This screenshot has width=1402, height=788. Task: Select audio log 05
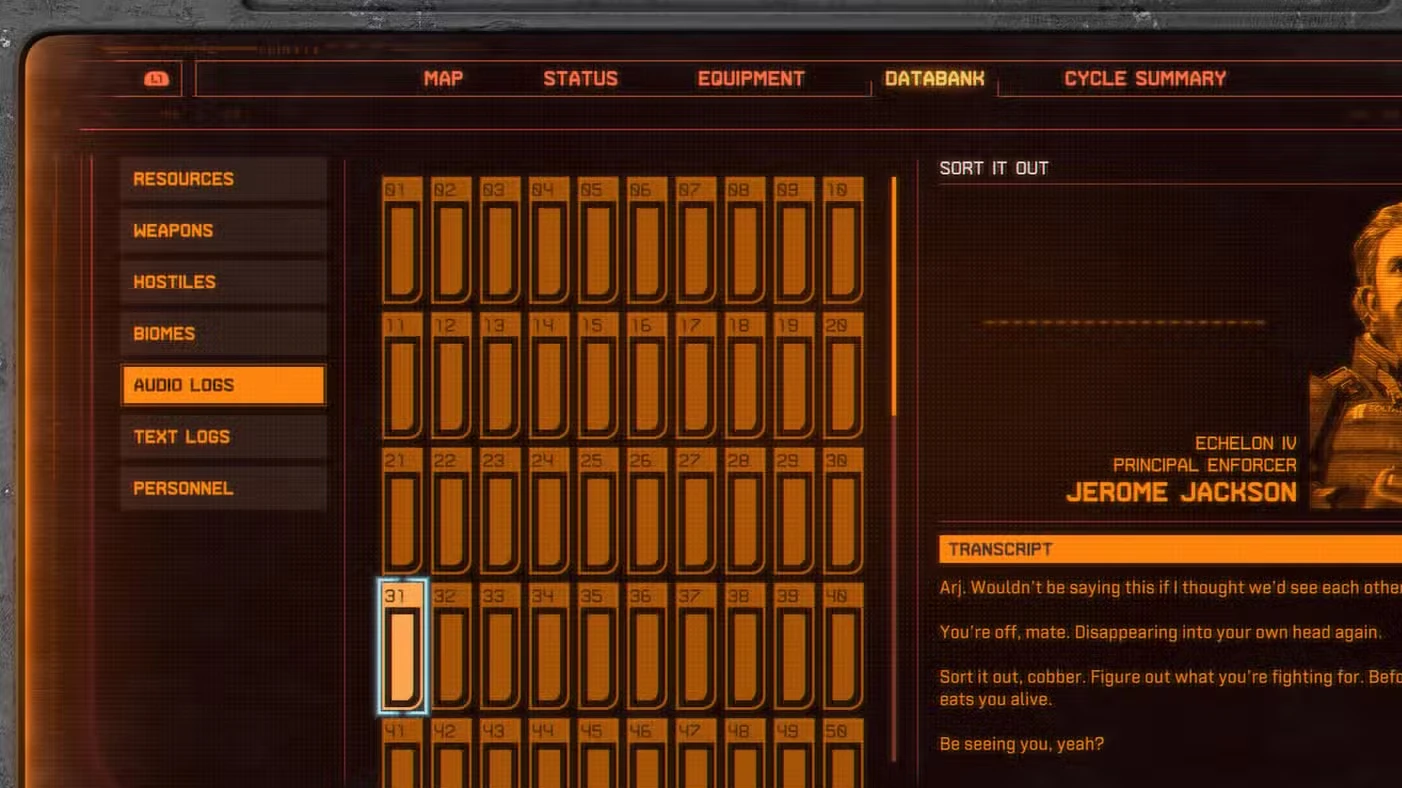pos(598,241)
